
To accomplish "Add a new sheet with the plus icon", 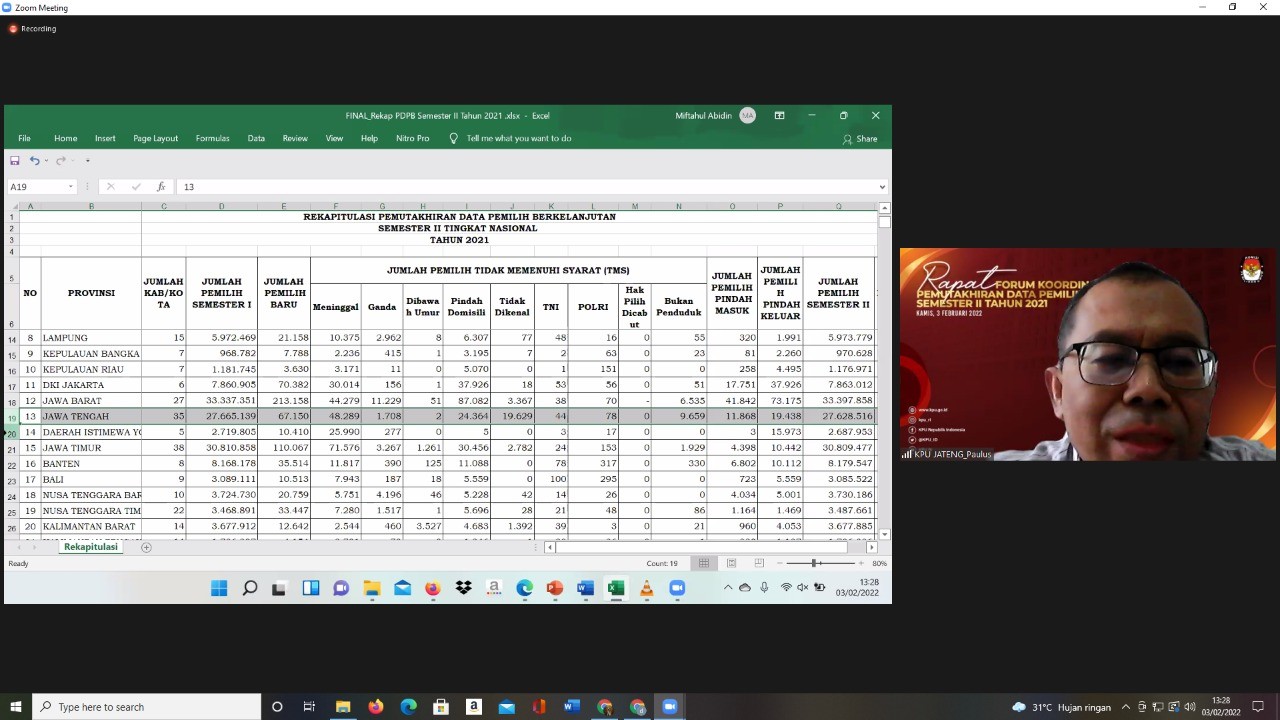I will tap(146, 547).
